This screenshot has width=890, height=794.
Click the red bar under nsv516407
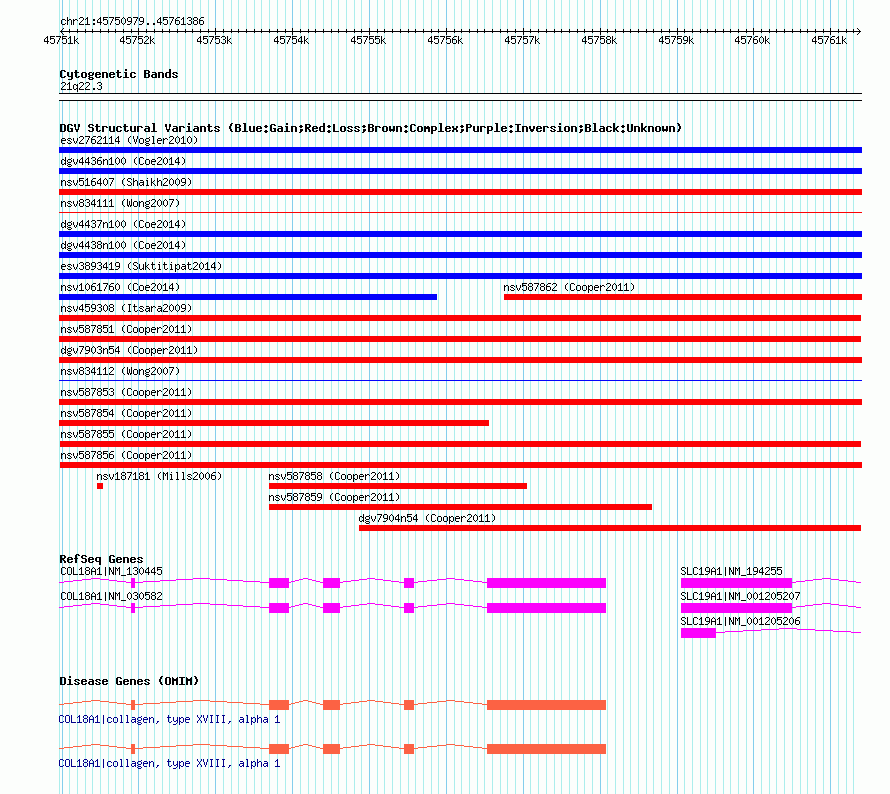coord(460,192)
